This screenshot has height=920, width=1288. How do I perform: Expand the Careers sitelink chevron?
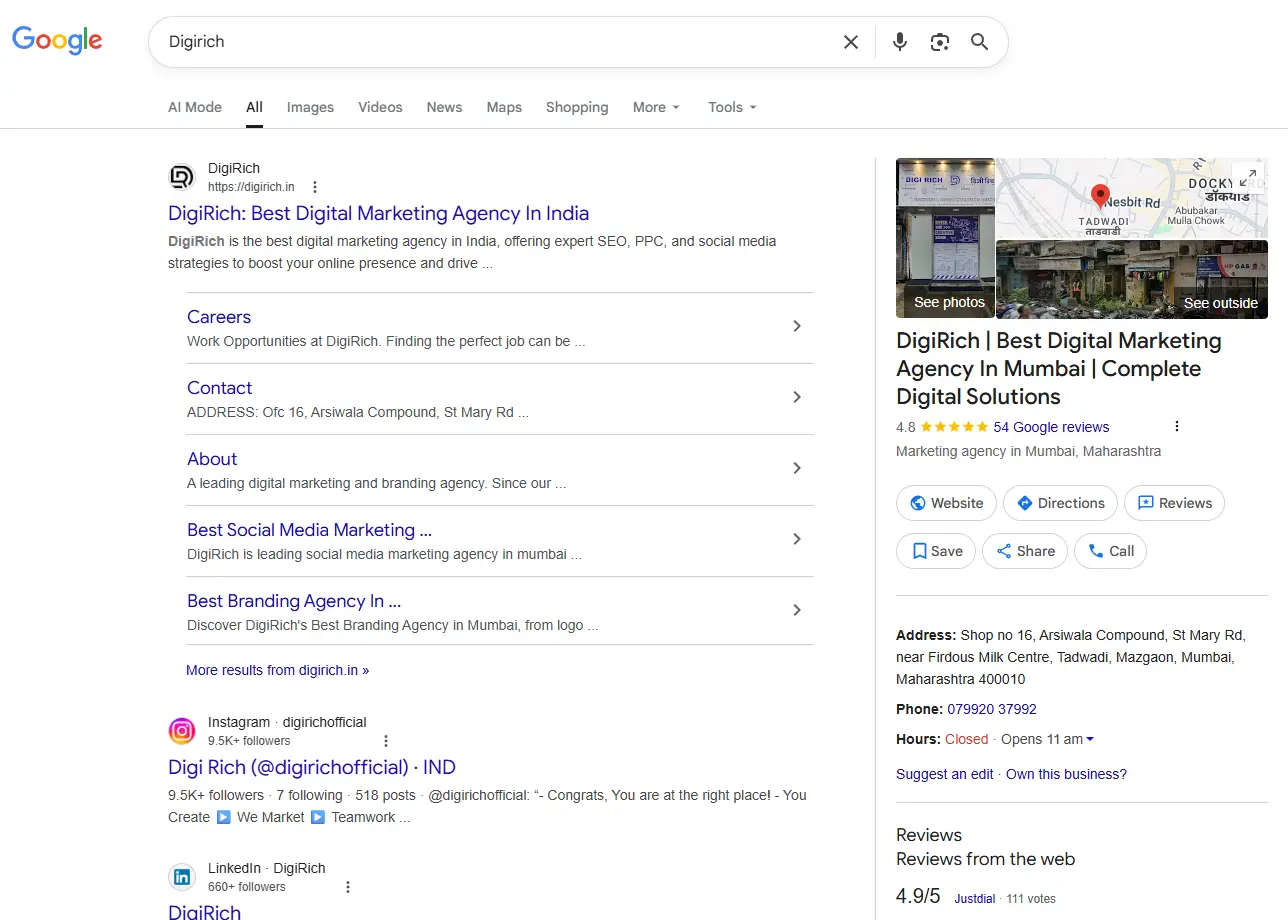[797, 326]
